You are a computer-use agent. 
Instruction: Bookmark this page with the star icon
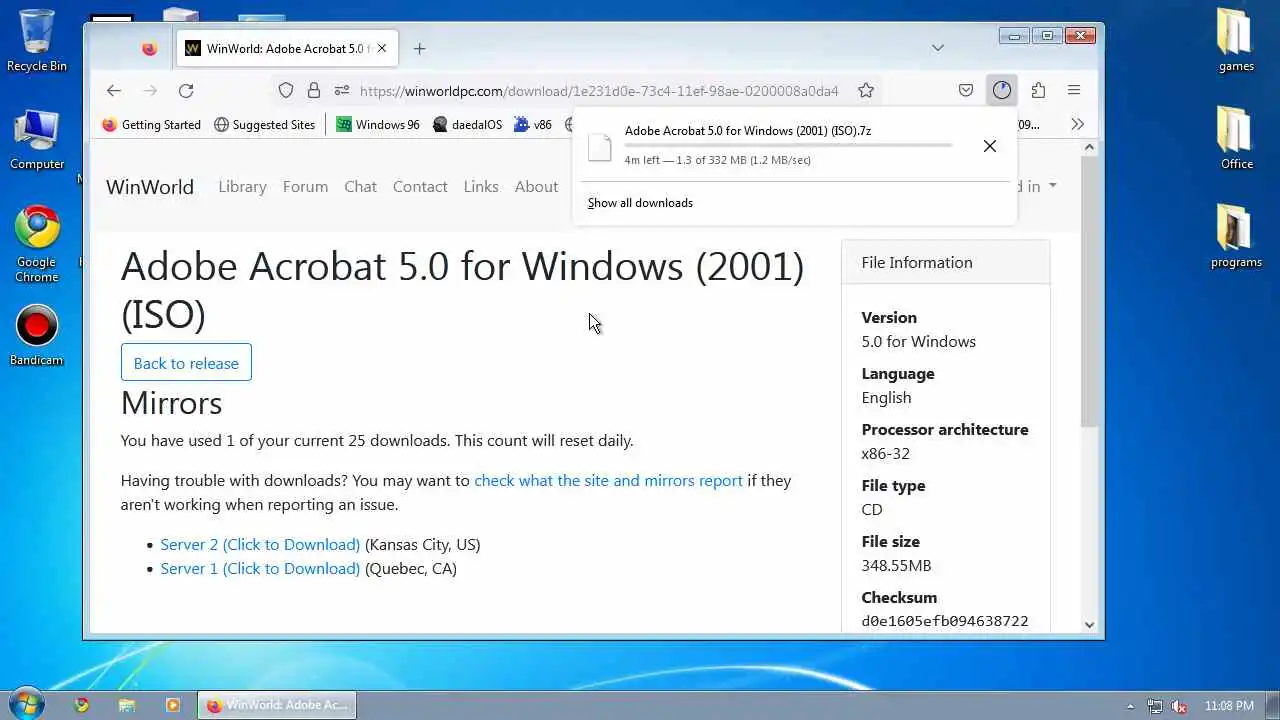pyautogui.click(x=866, y=90)
